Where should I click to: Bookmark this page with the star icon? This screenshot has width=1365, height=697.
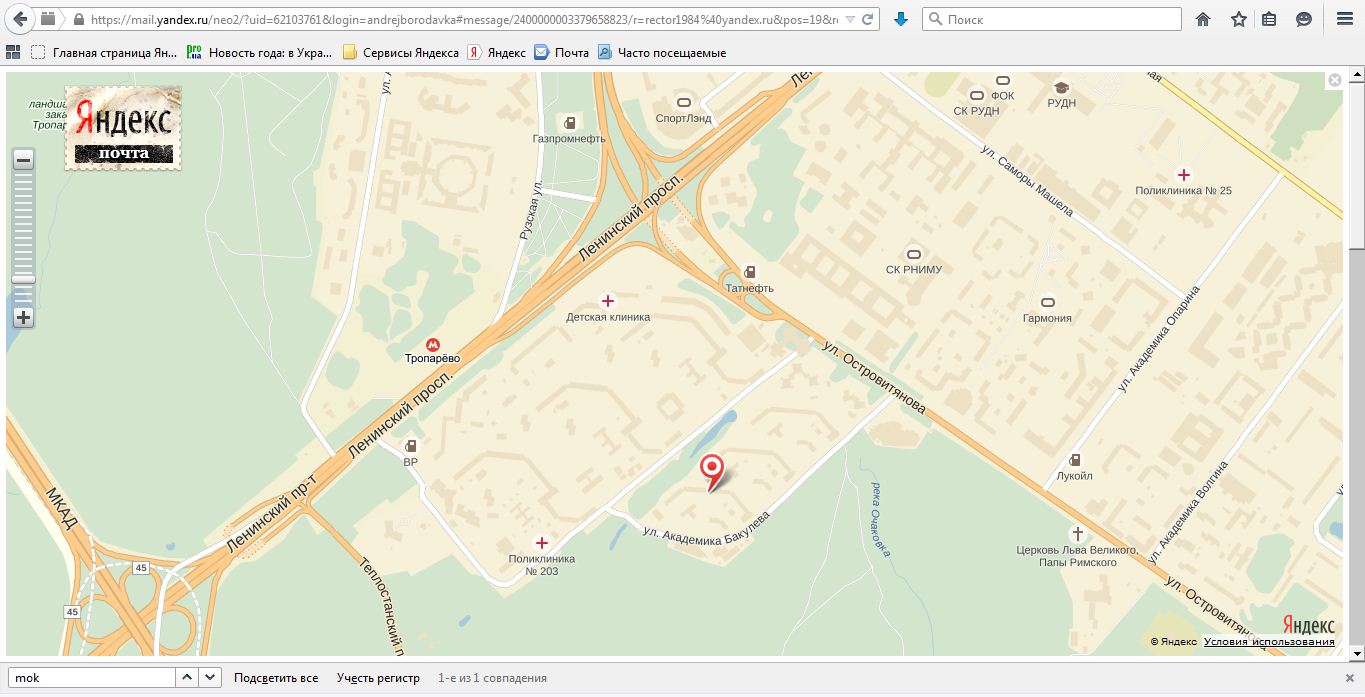(x=1238, y=19)
